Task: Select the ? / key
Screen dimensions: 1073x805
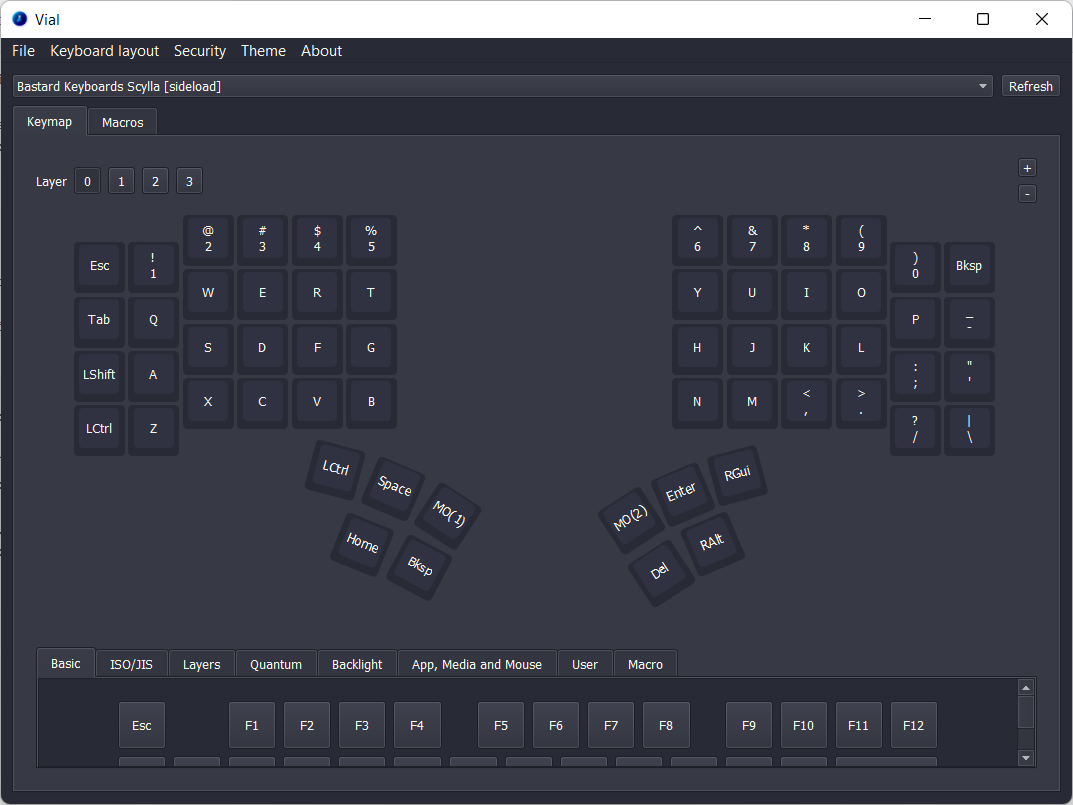Action: point(915,429)
